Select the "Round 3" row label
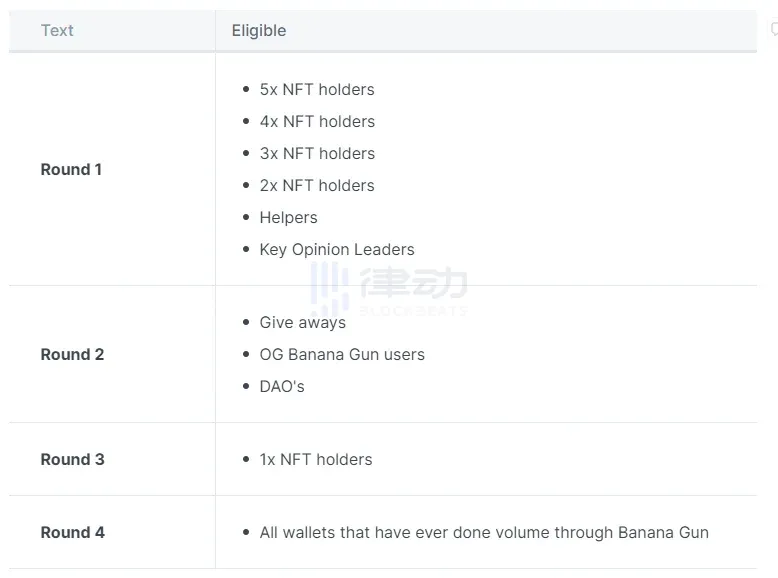 [x=72, y=459]
